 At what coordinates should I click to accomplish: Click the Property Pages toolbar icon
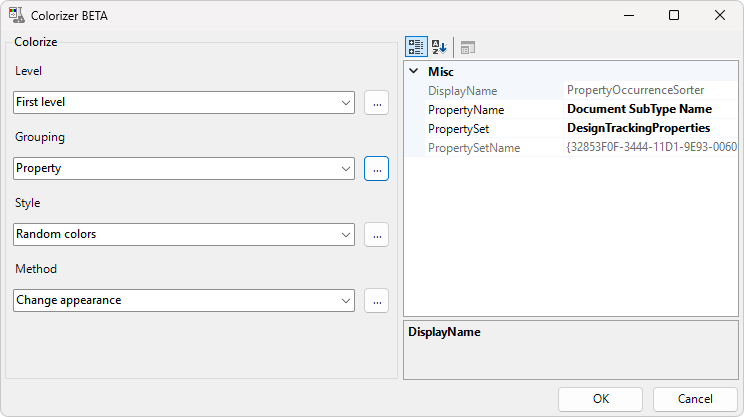pyautogui.click(x=468, y=47)
